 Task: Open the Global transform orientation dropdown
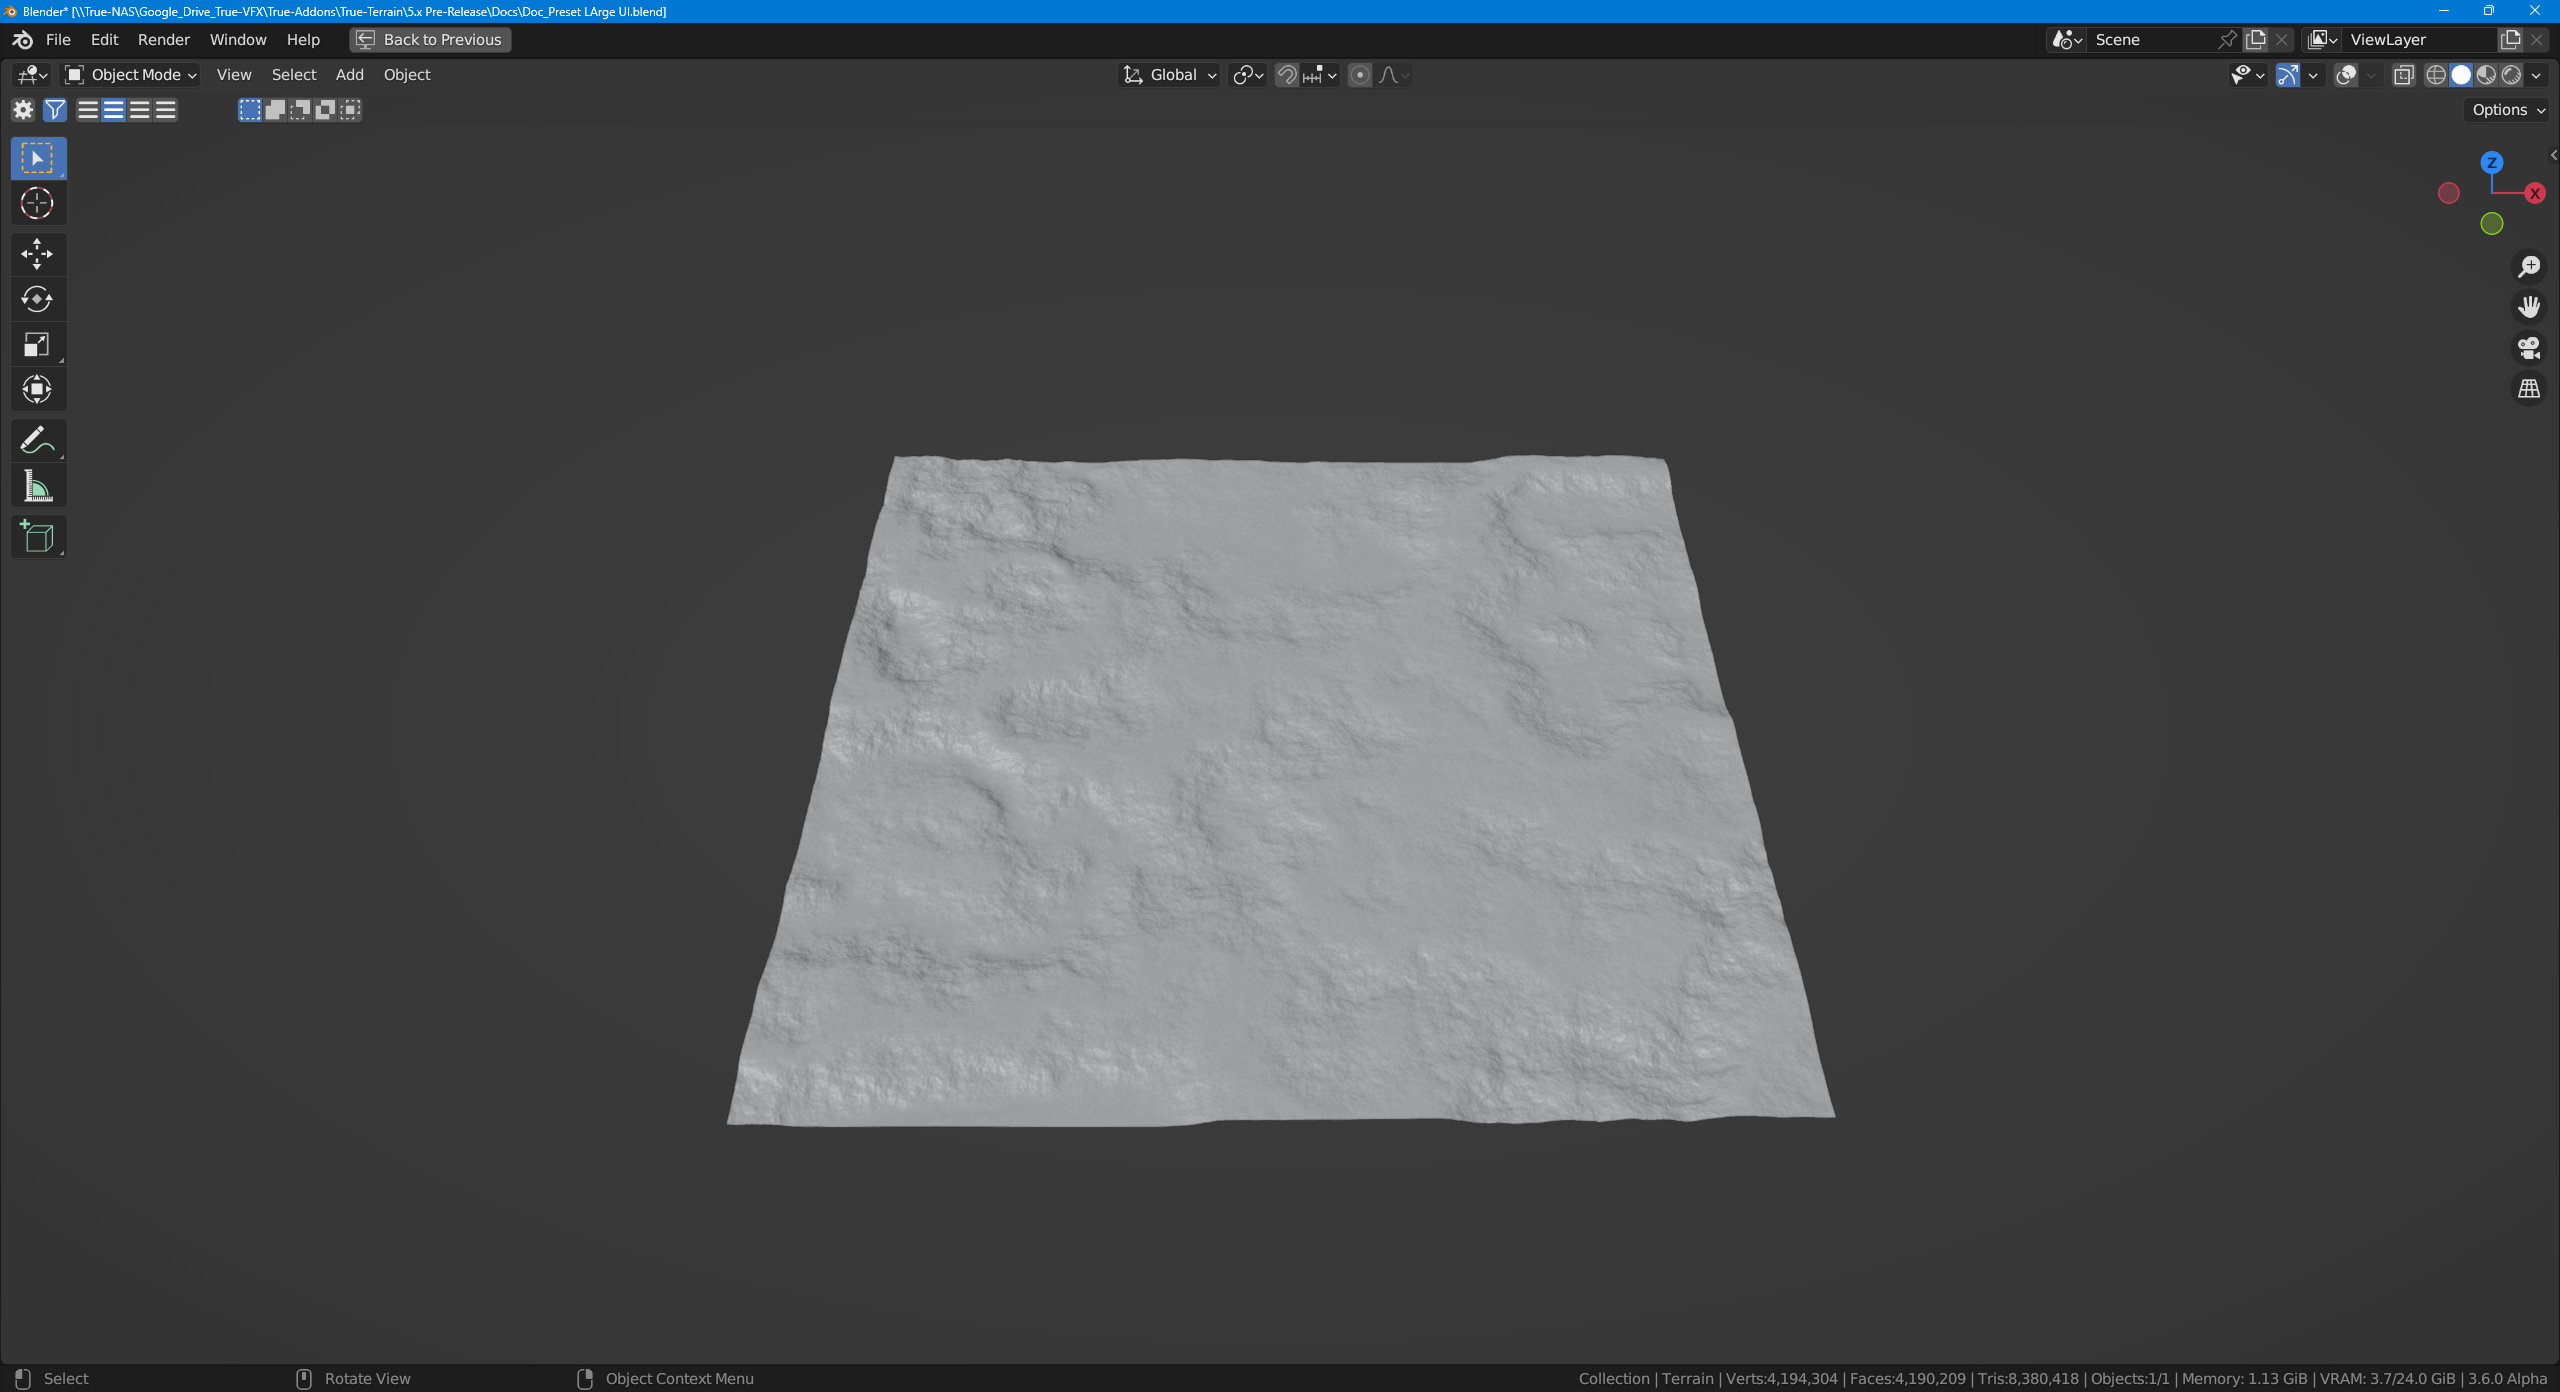tap(1170, 75)
